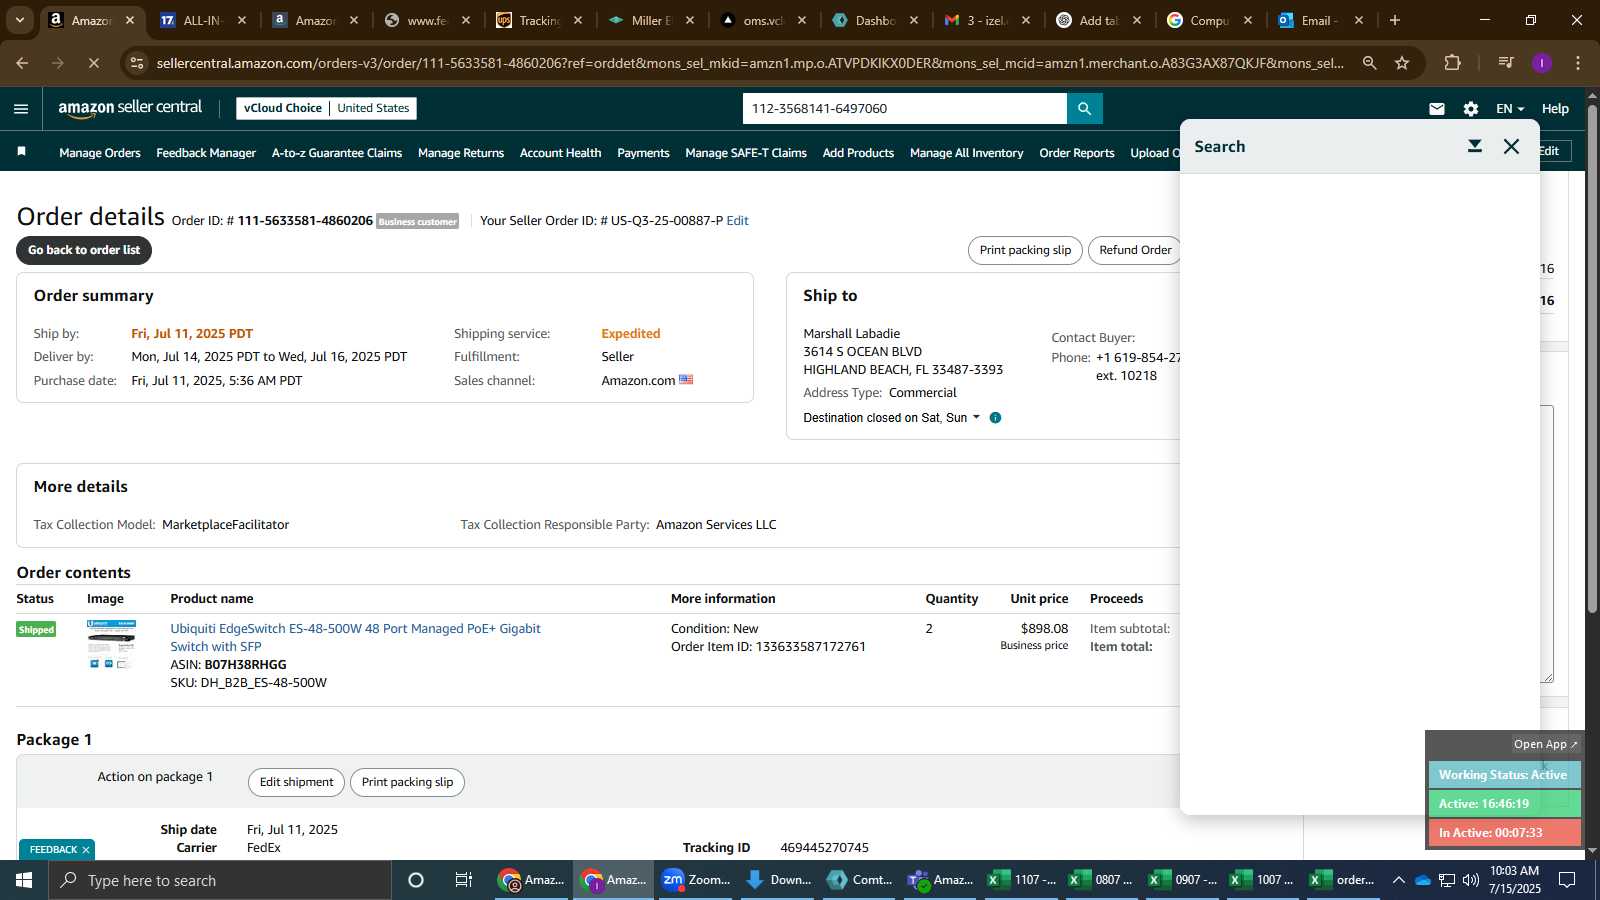The width and height of the screenshot is (1600, 900).
Task: Open the Downloads taskbar item
Action: [778, 880]
